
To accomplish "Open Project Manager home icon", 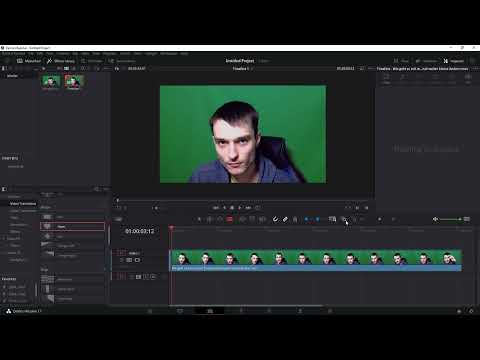I will click(459, 311).
